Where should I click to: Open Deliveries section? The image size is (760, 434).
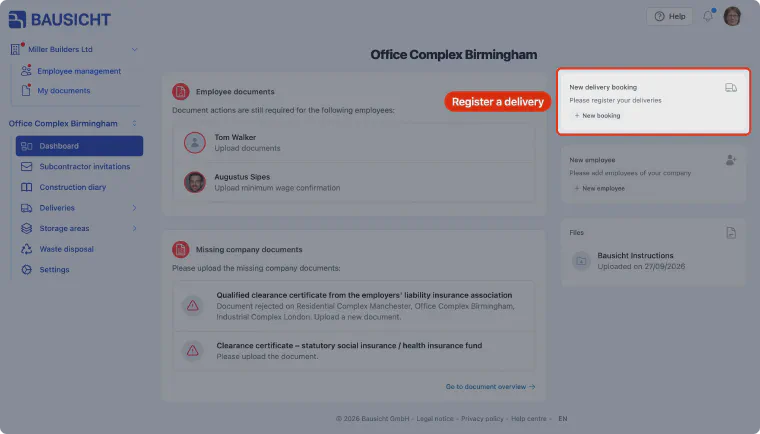click(x=57, y=208)
